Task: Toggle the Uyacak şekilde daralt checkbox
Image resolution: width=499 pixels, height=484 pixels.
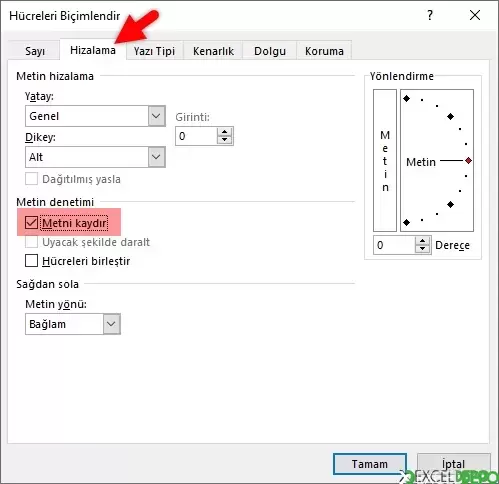Action: click(31, 242)
